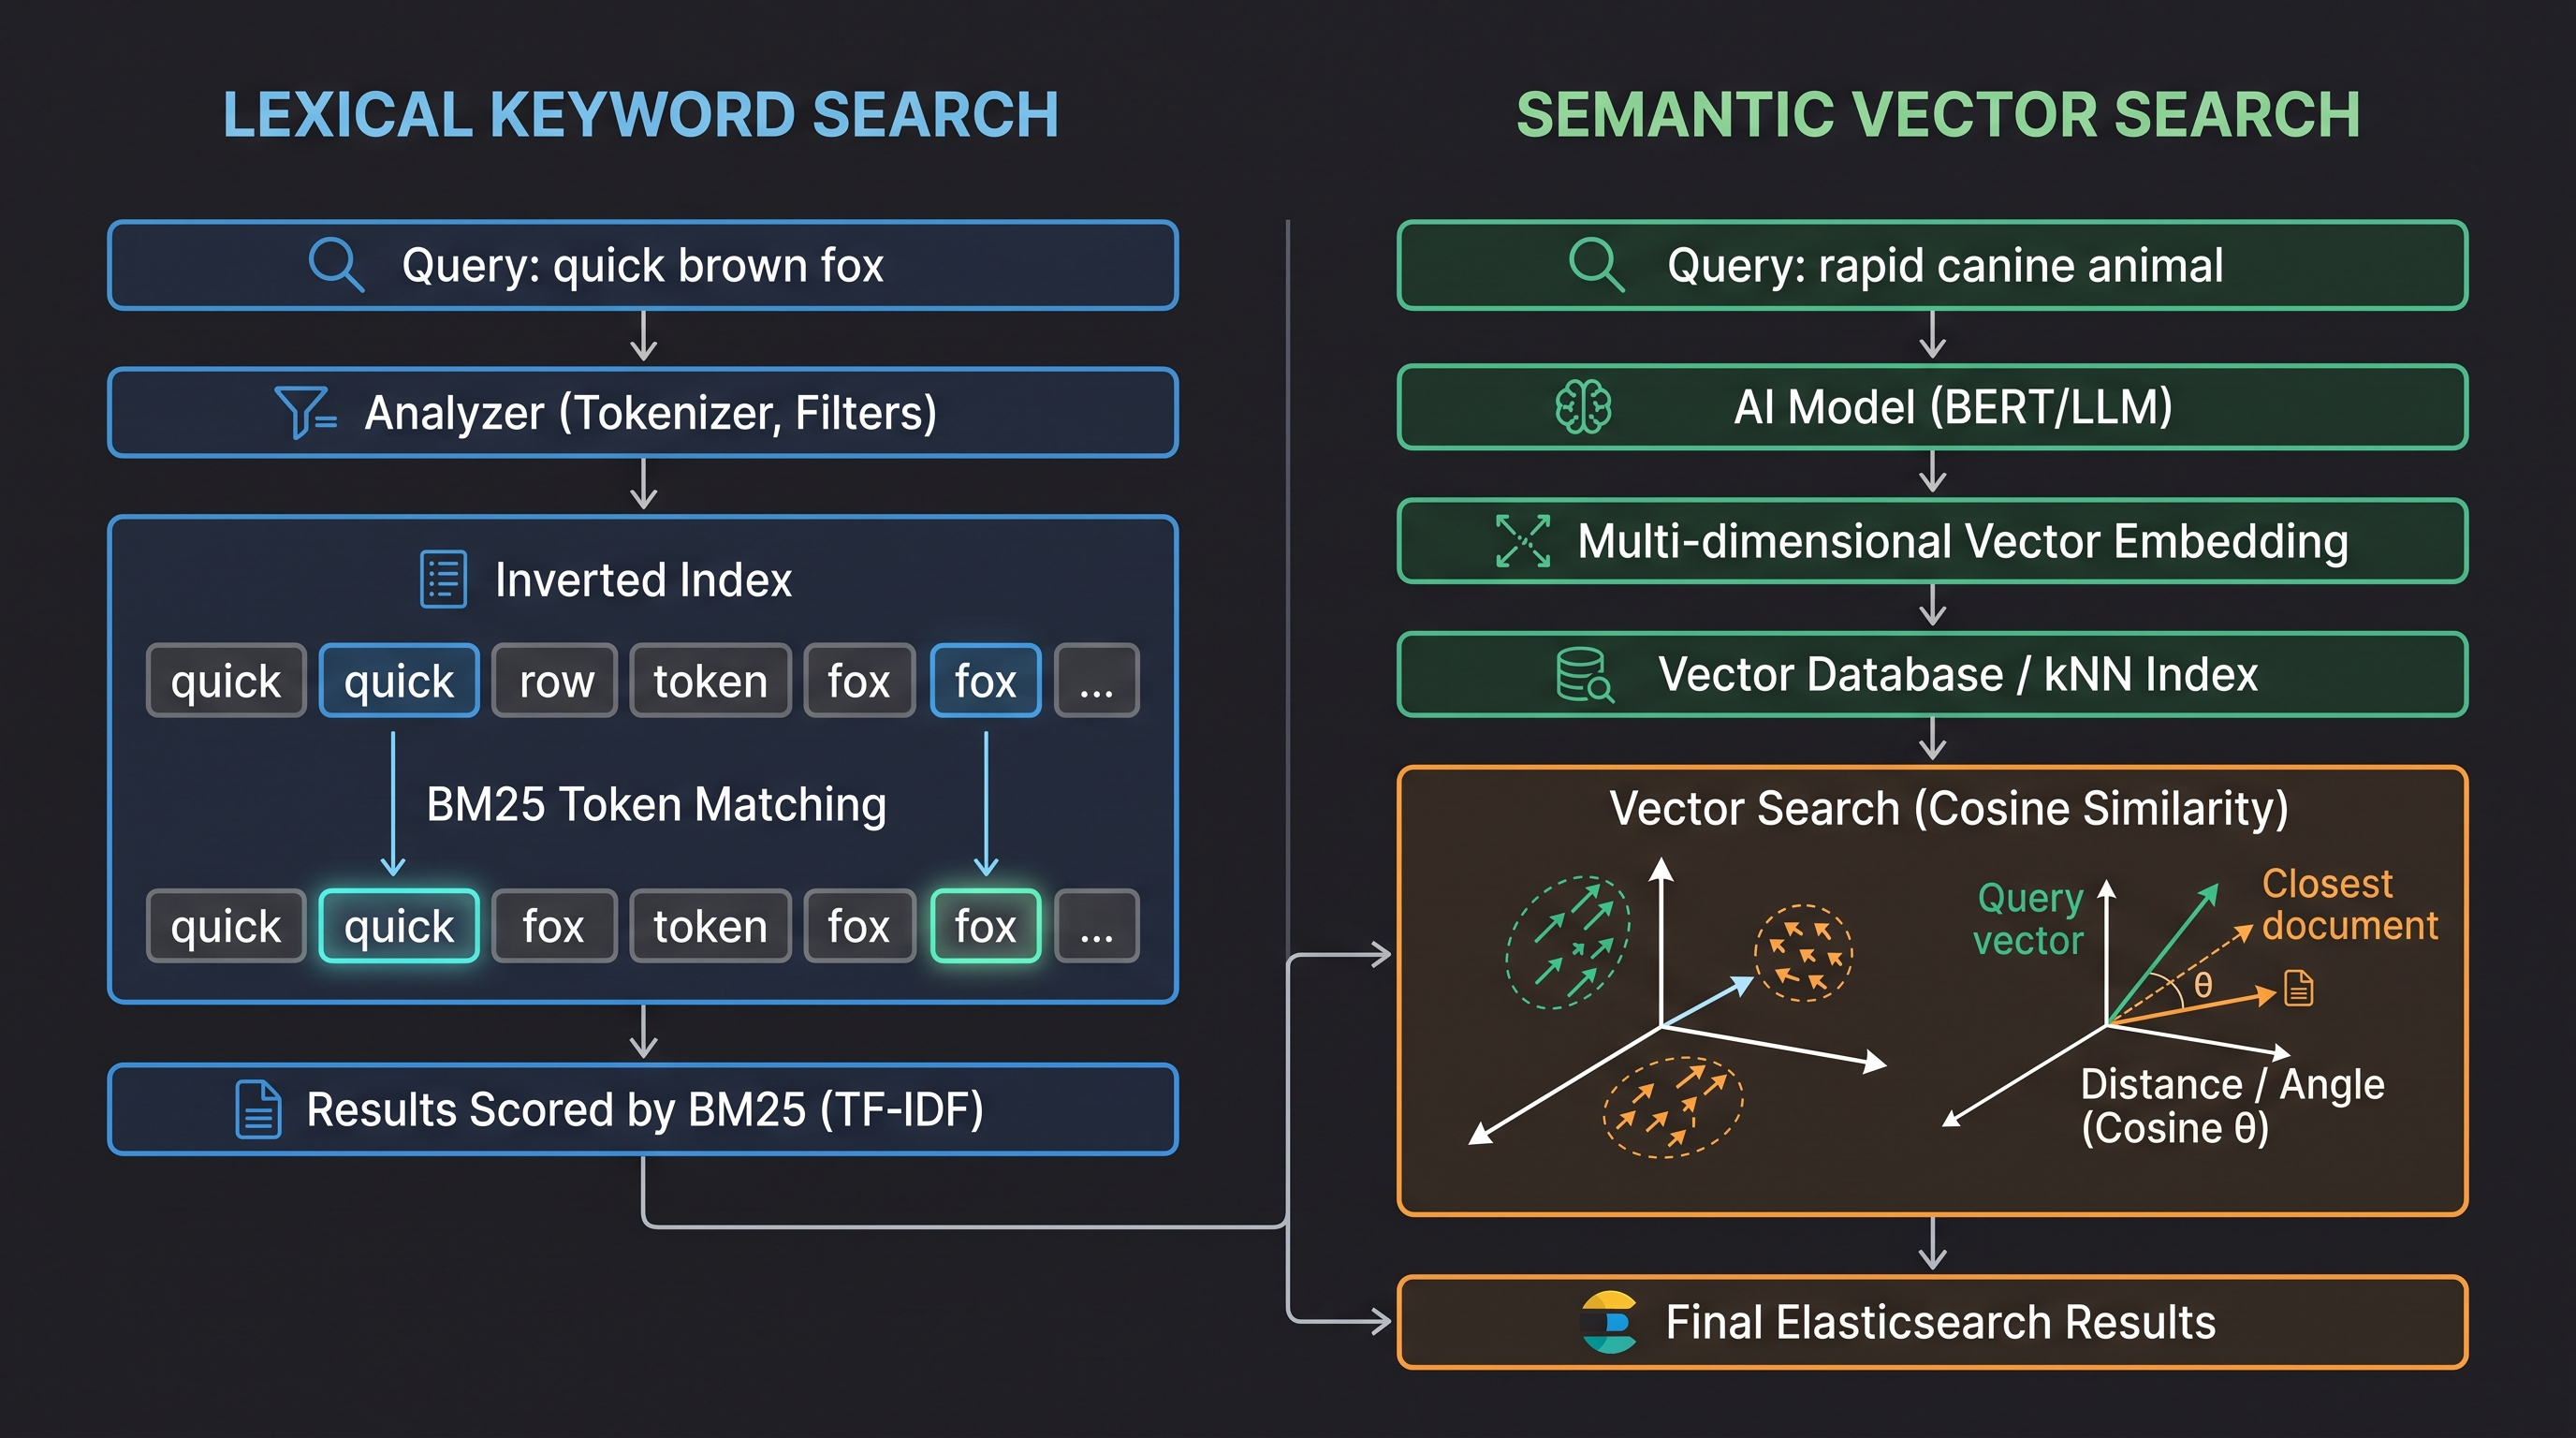Click the θ angle symbol in the diagram
2576x1438 pixels.
coord(2202,986)
